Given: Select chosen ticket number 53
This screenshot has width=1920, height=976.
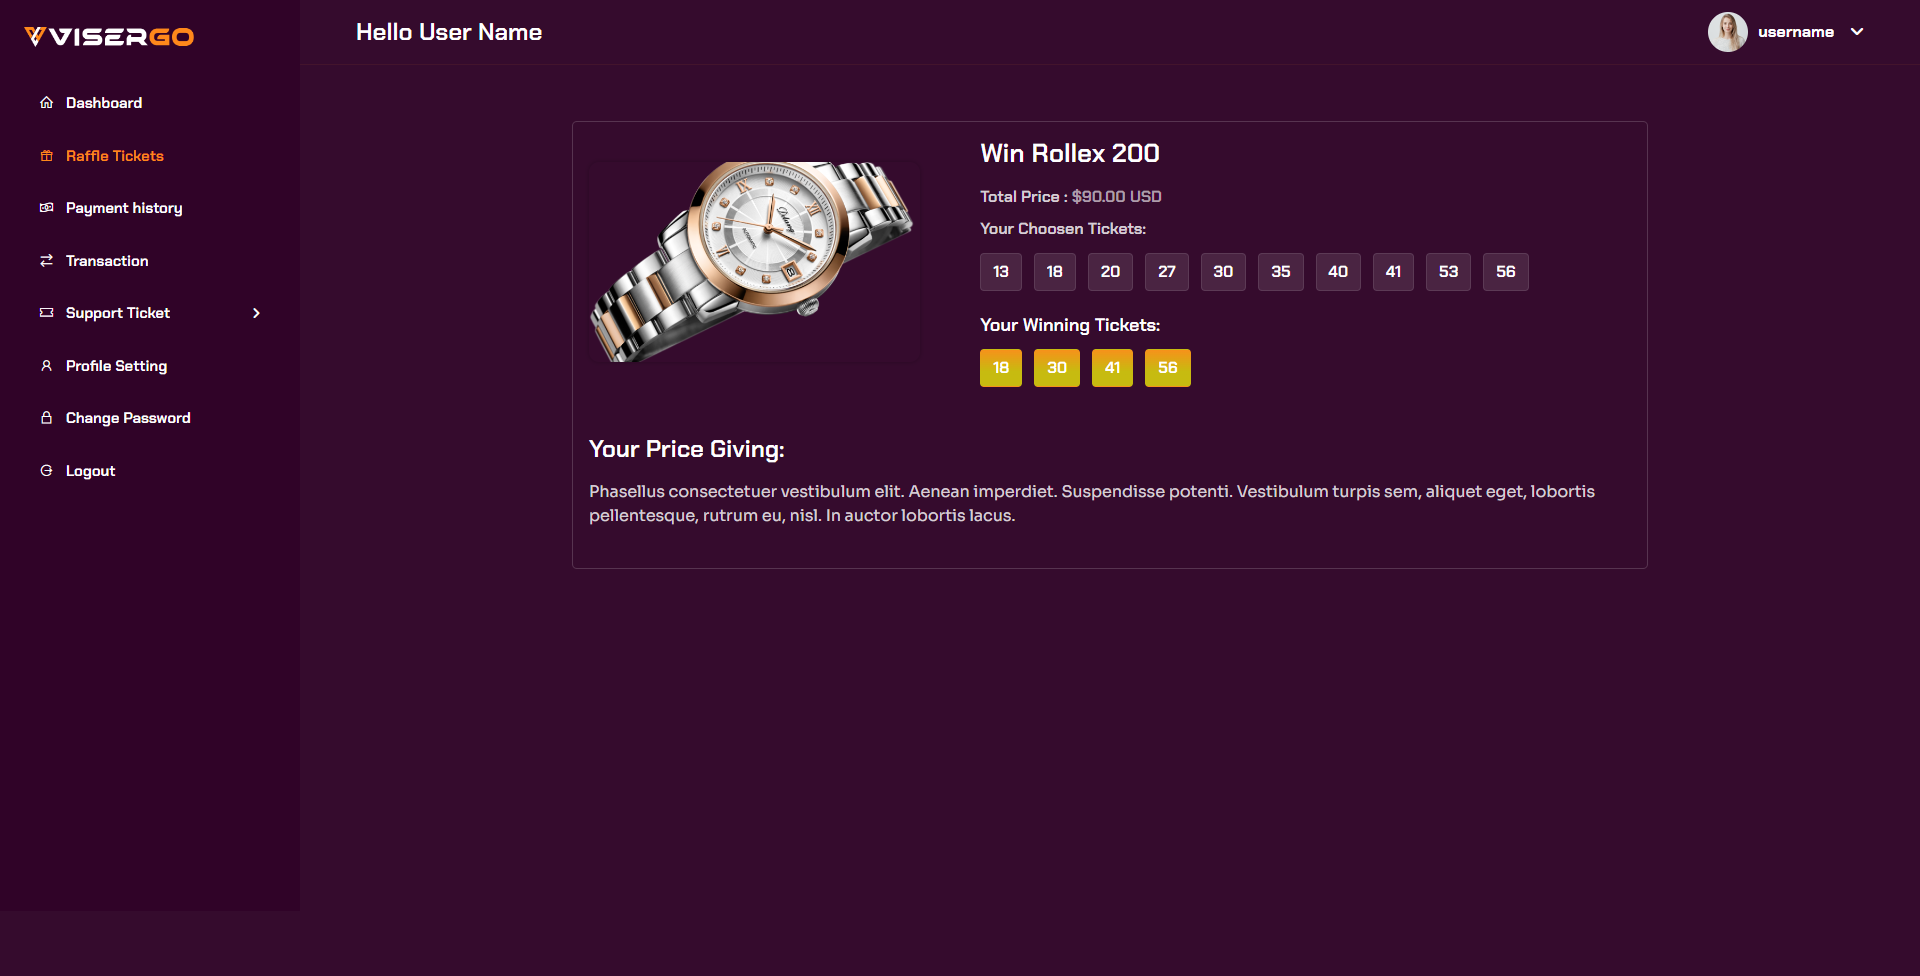Looking at the screenshot, I should coord(1448,272).
